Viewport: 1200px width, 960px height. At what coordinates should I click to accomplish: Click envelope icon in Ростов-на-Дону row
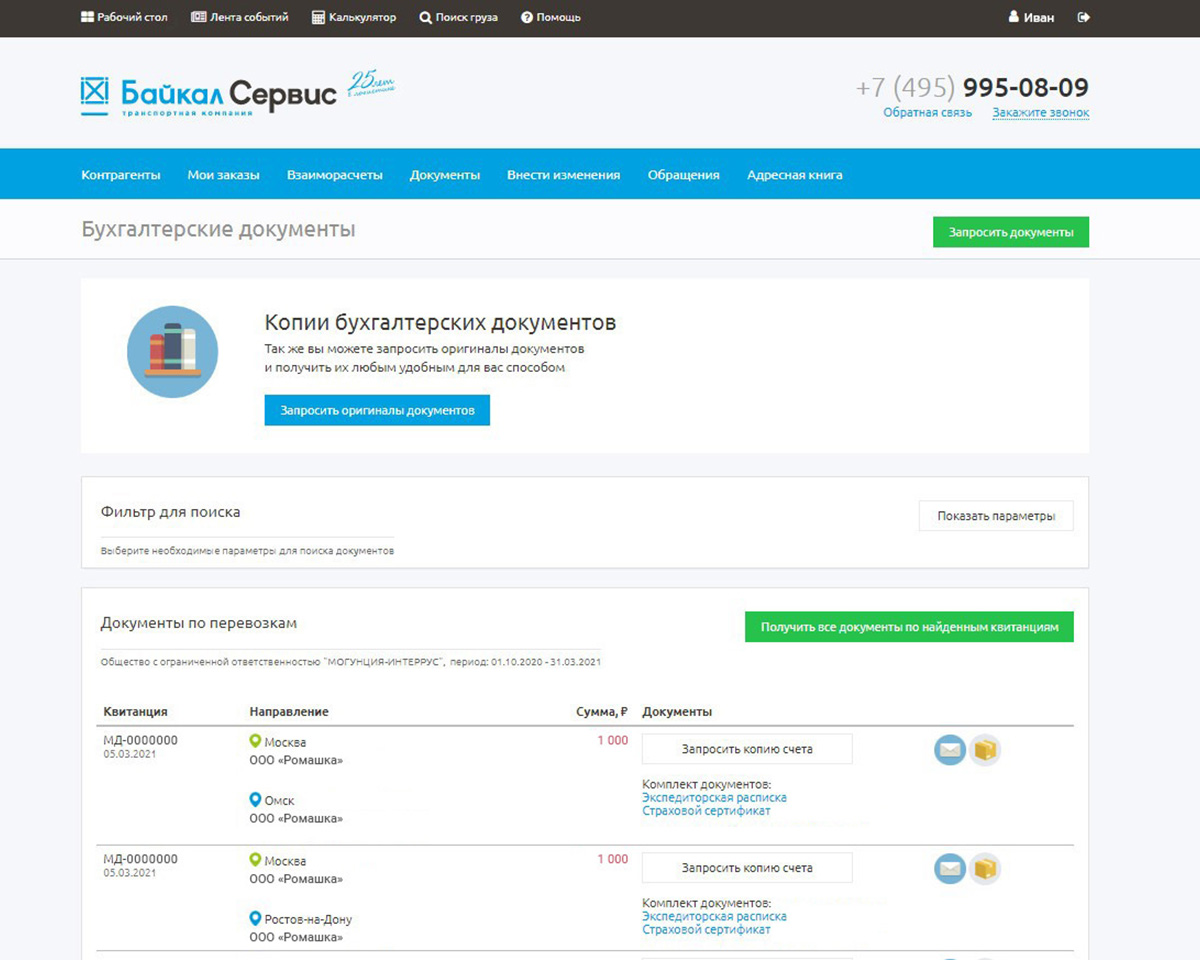949,868
